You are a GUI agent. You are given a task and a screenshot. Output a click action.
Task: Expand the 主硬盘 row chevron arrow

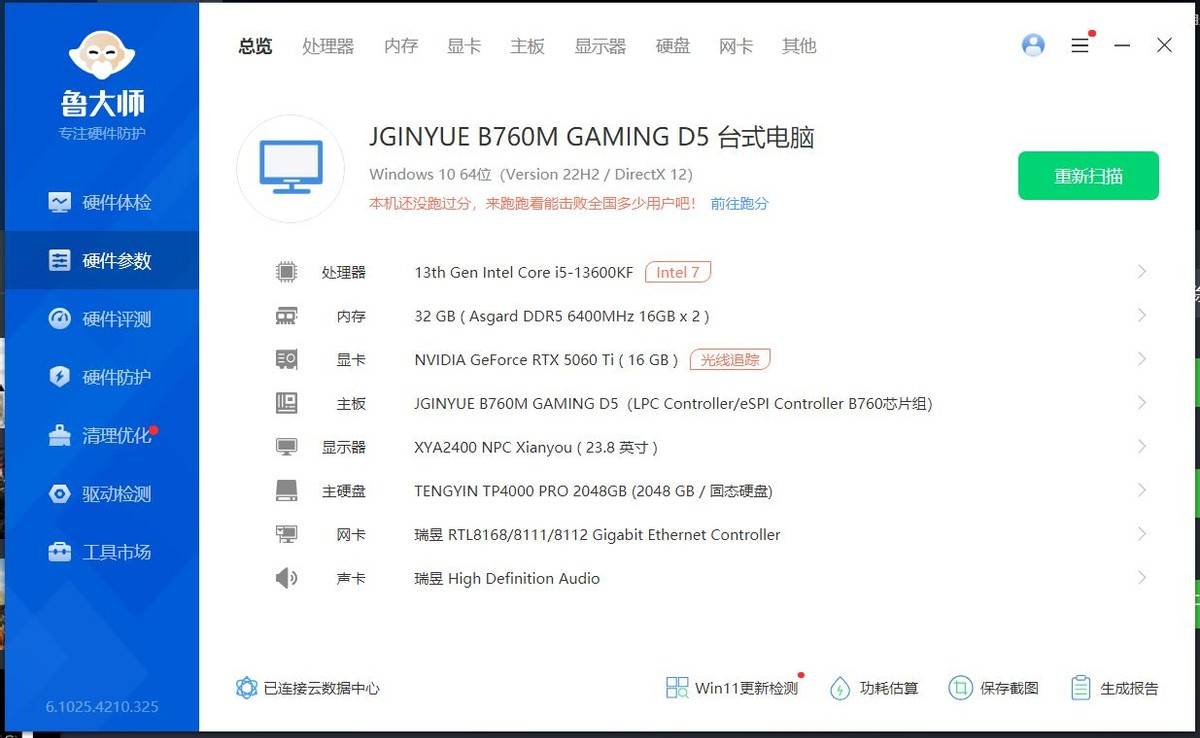pos(1141,490)
